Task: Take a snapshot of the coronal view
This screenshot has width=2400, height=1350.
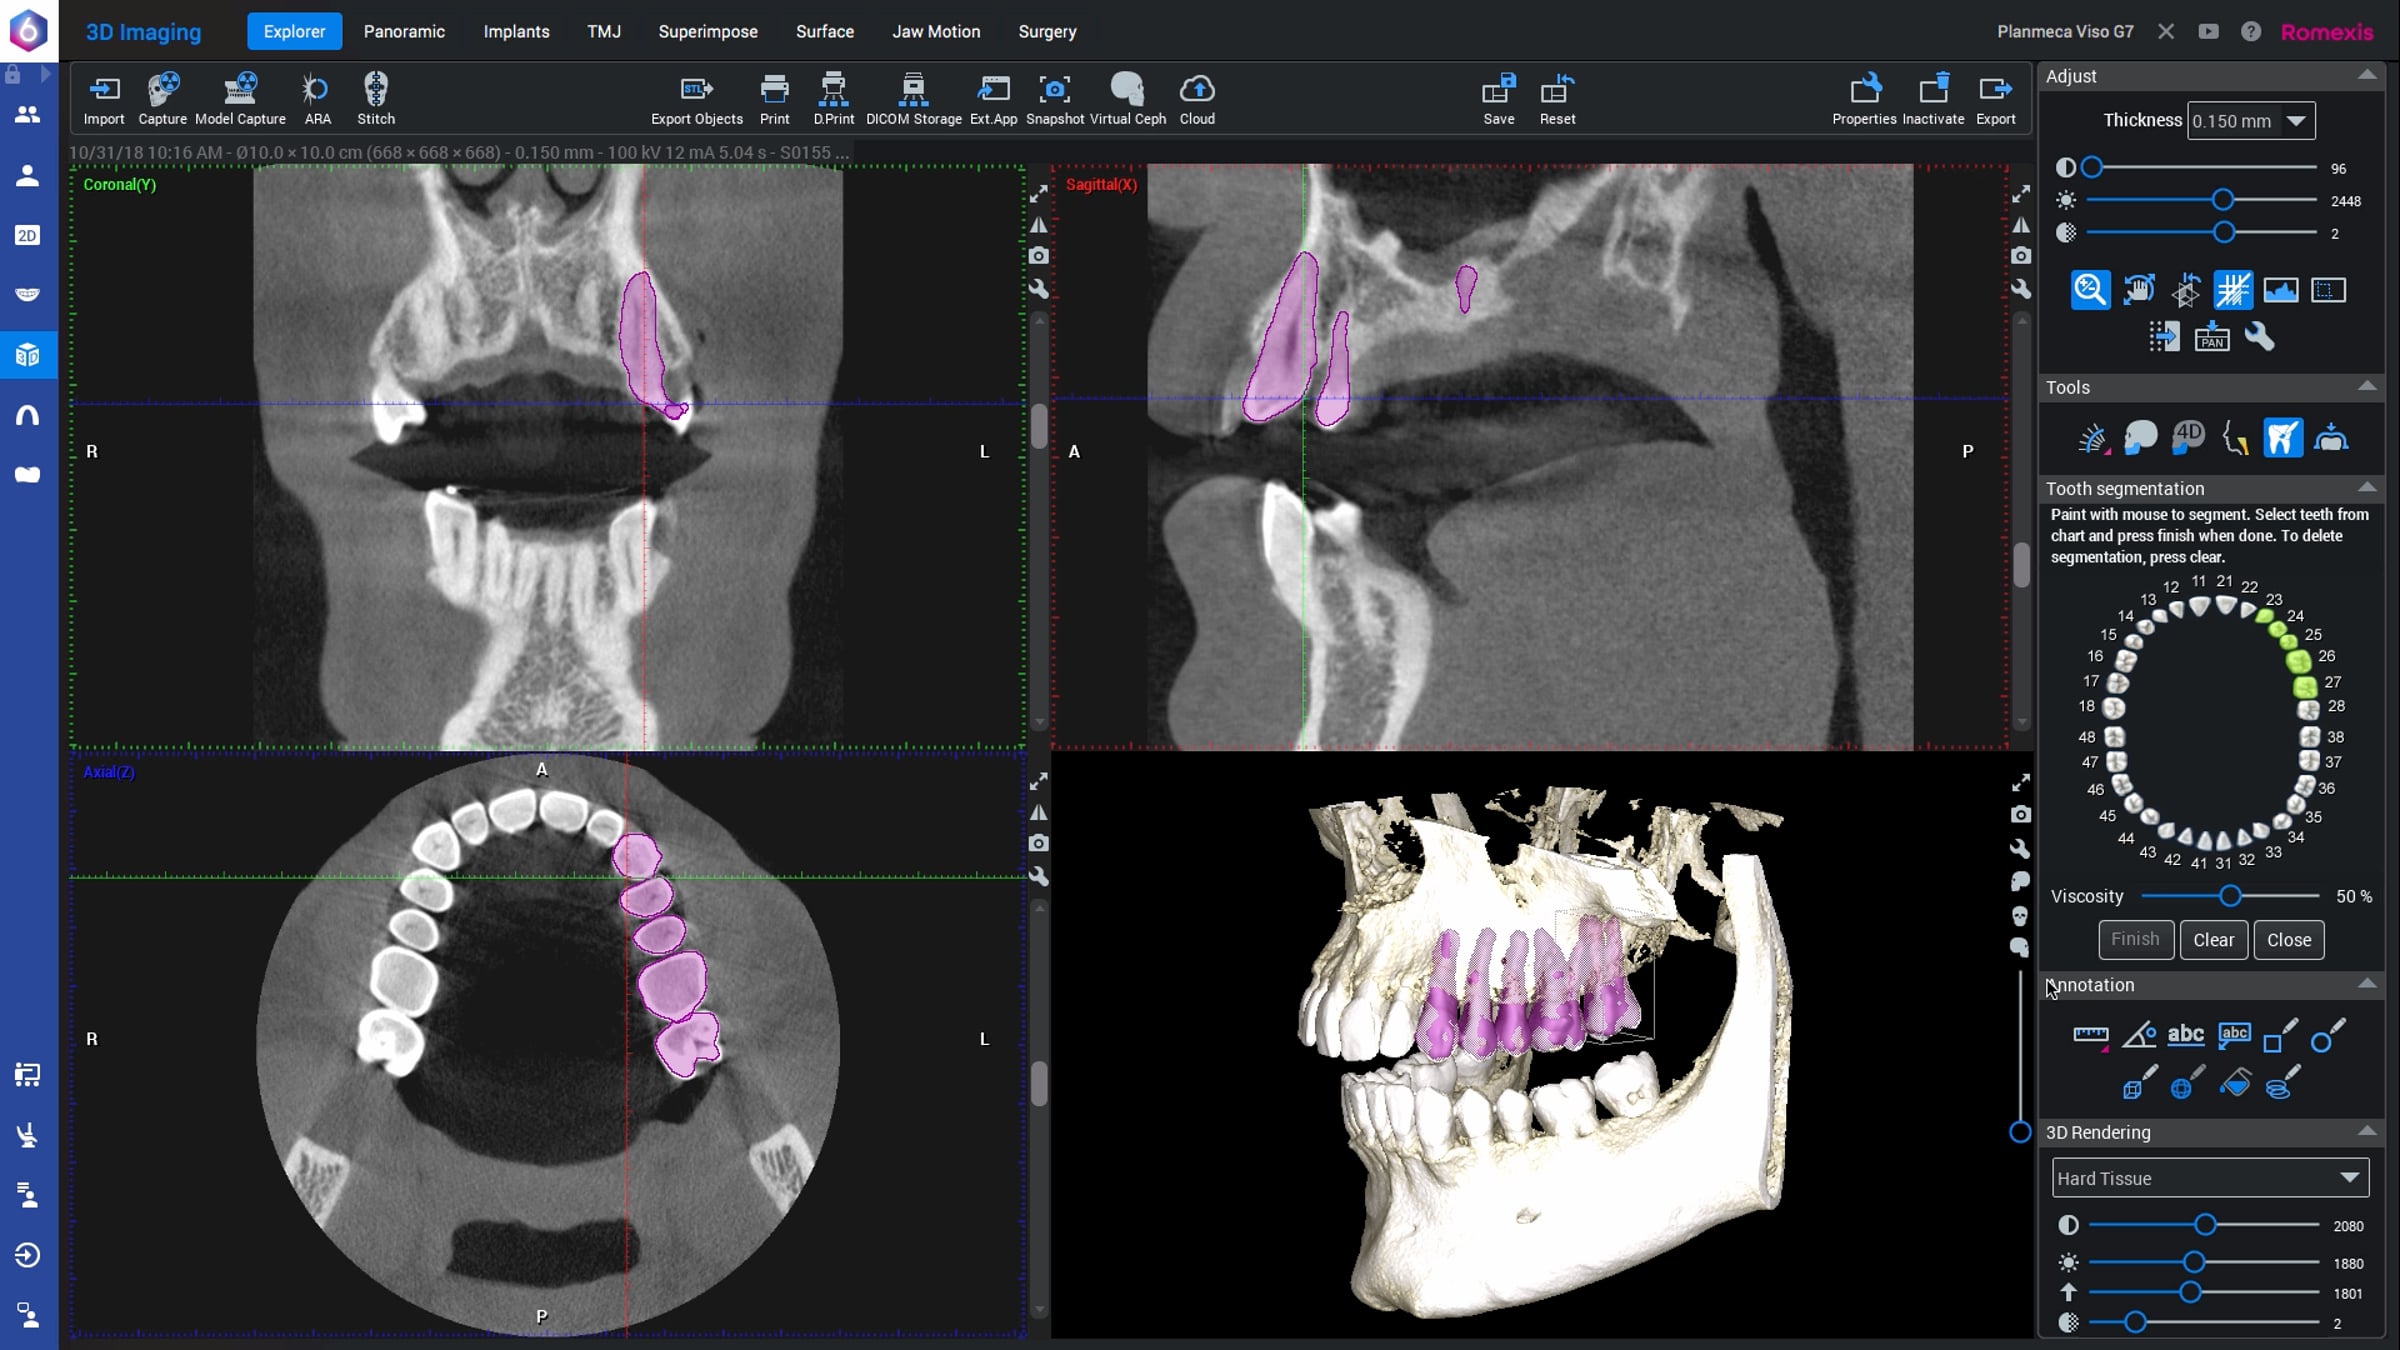Action: 1039,256
